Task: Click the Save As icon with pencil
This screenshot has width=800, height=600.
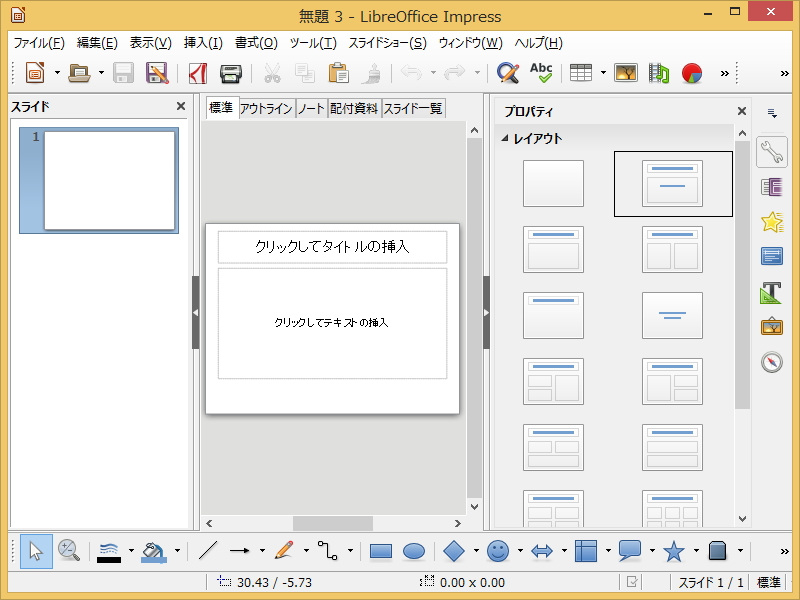Action: [157, 73]
